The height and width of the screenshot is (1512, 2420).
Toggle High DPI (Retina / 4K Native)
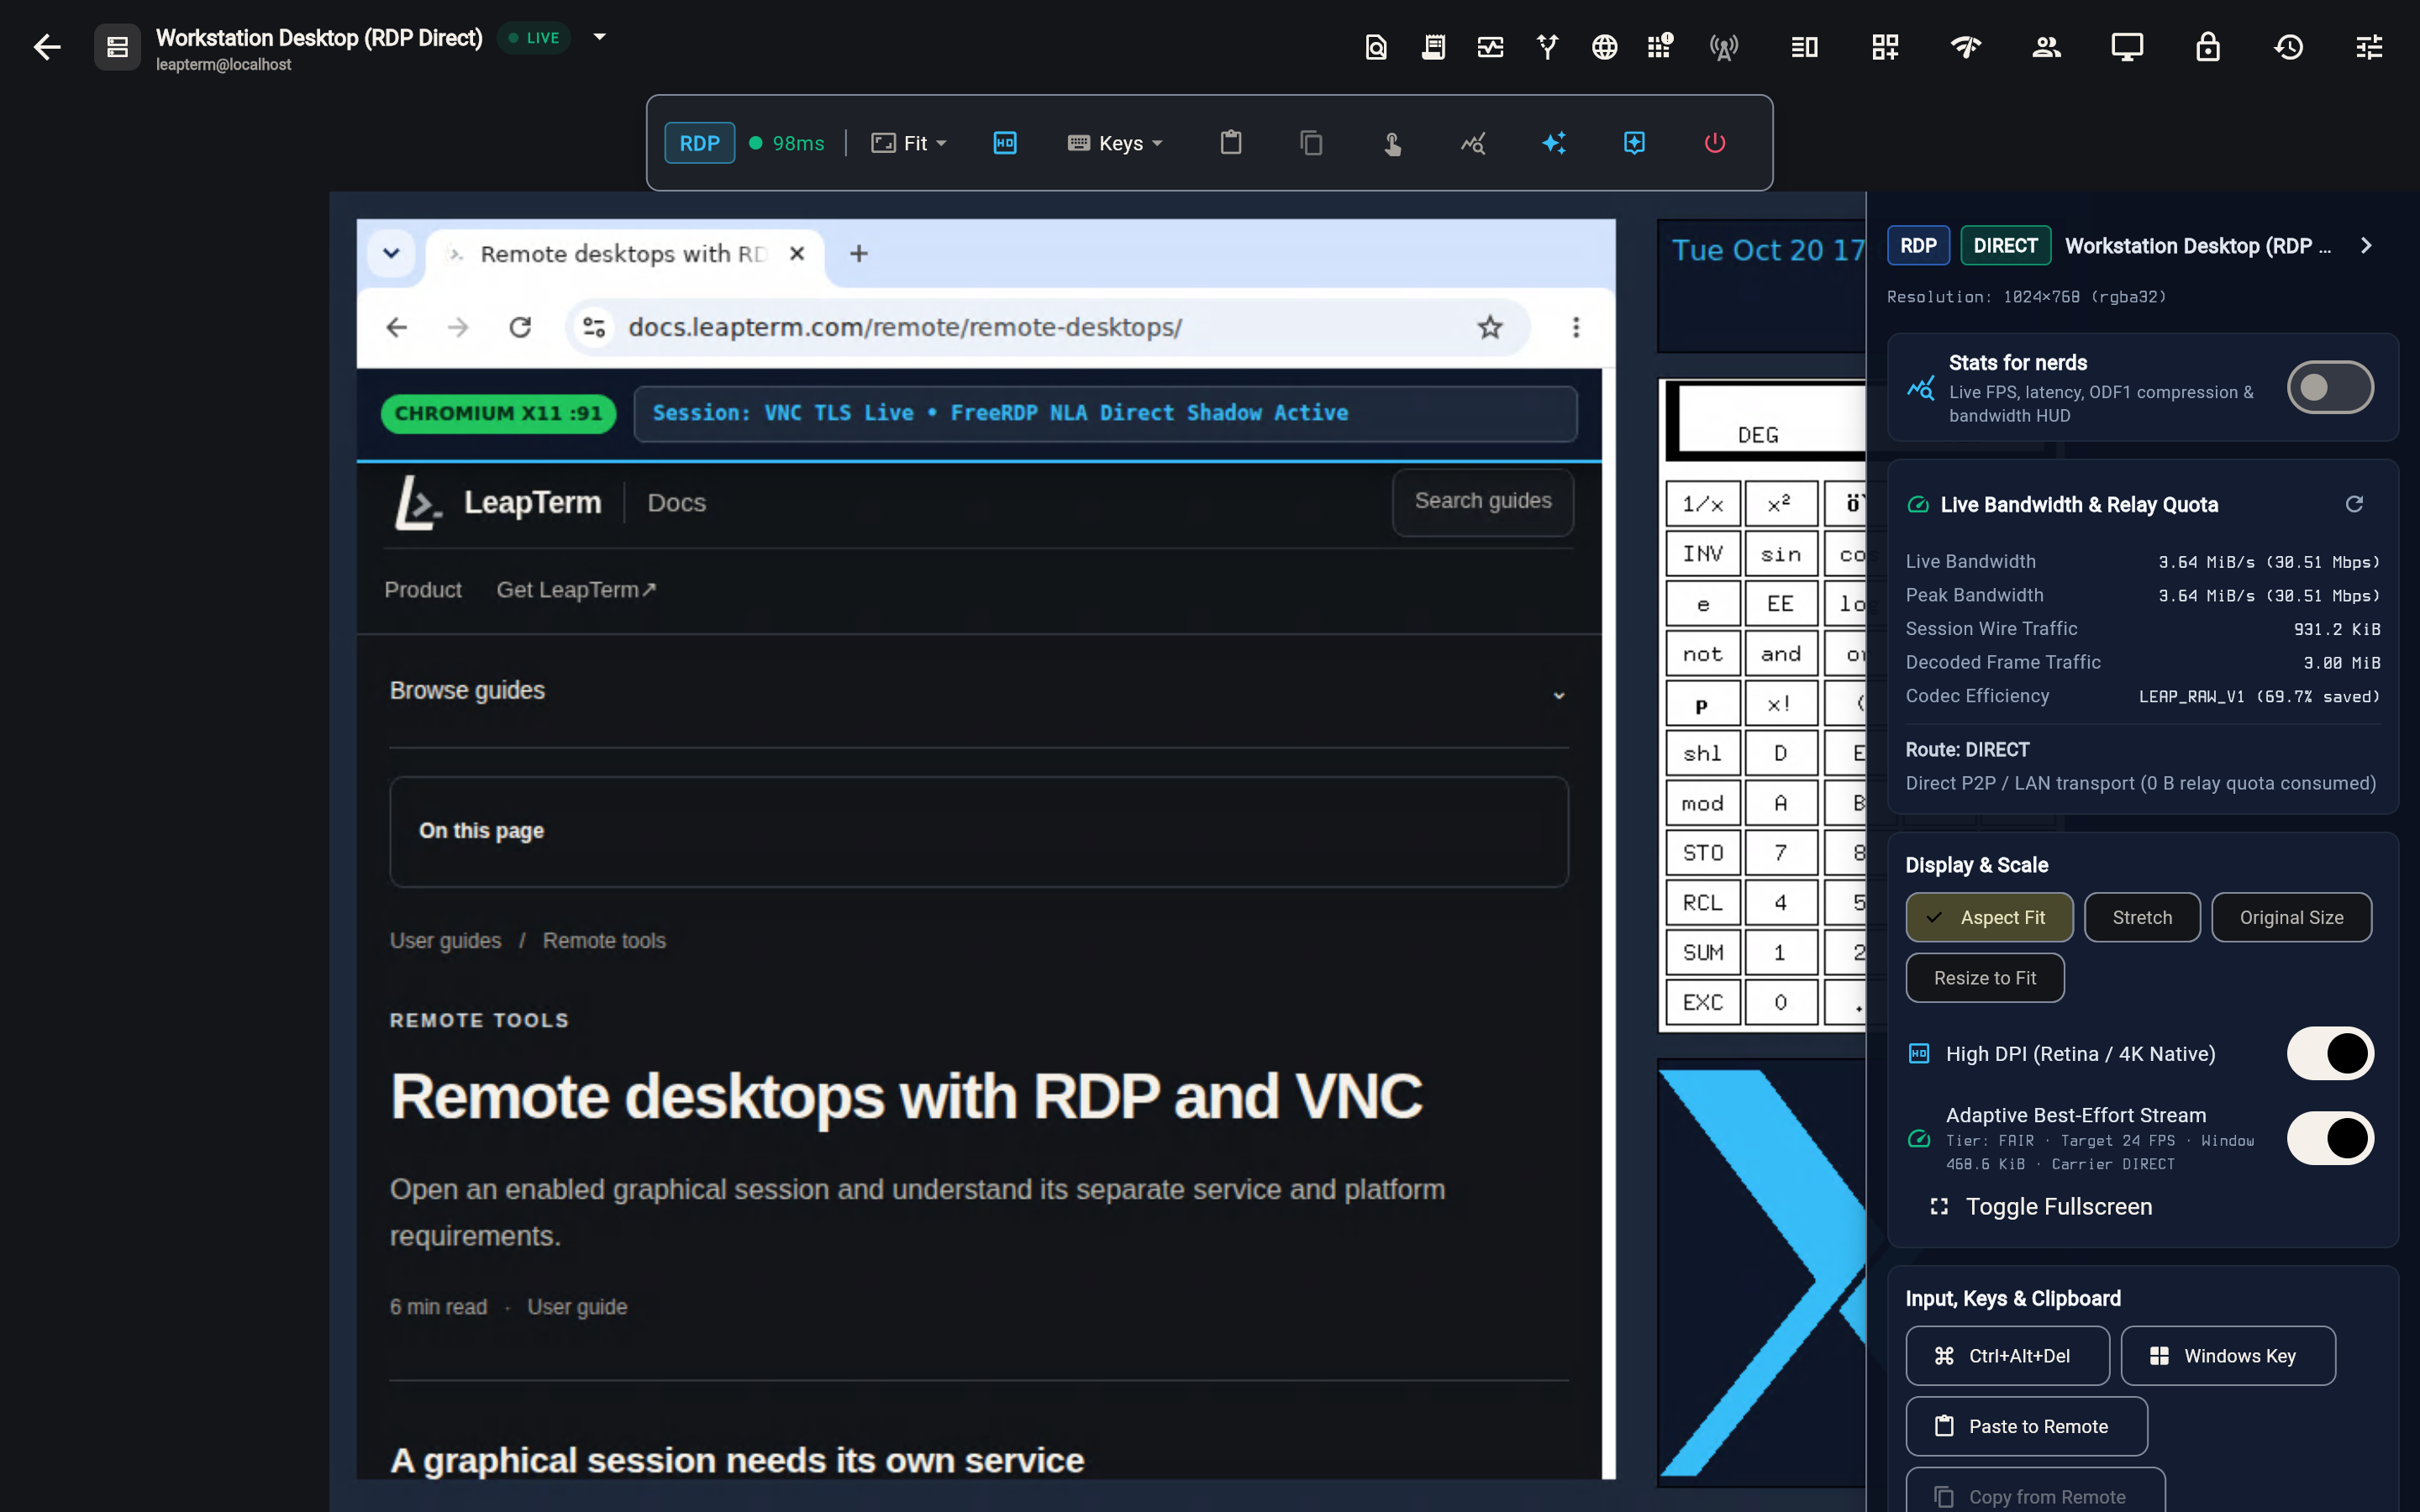coord(2330,1053)
